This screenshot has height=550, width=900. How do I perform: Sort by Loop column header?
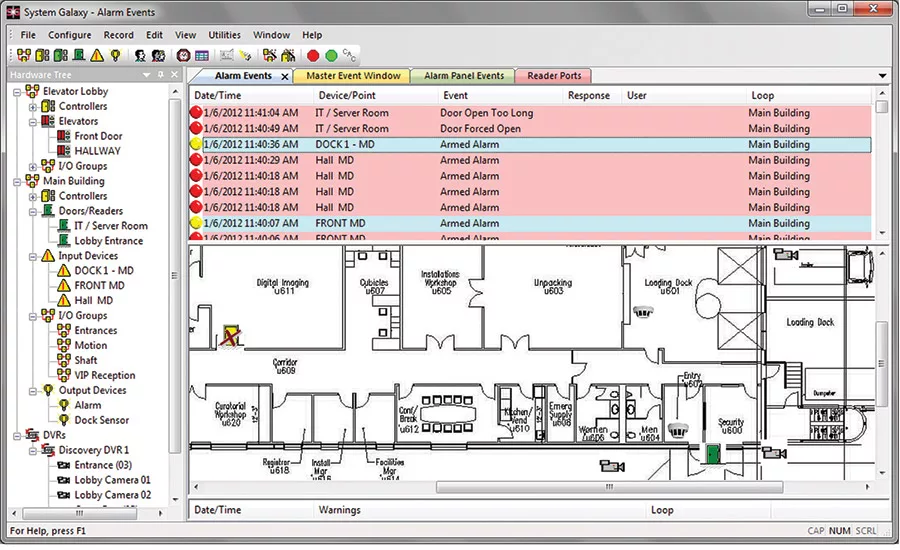(x=809, y=95)
